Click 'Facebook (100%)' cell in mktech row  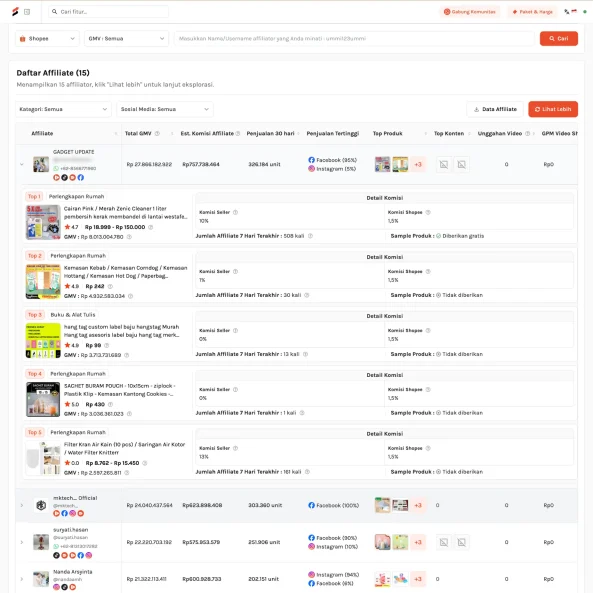pyautogui.click(x=333, y=505)
